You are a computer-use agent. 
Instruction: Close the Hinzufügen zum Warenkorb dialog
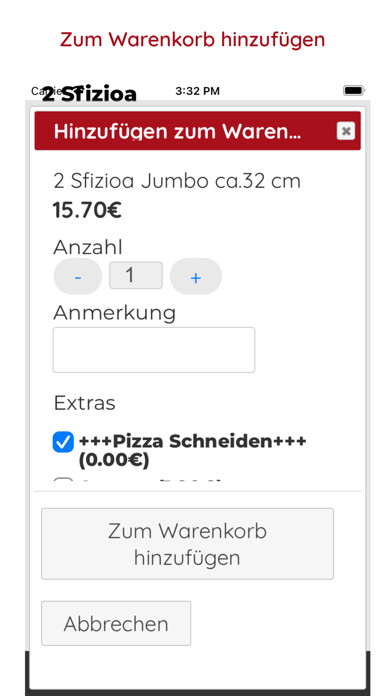coord(346,131)
